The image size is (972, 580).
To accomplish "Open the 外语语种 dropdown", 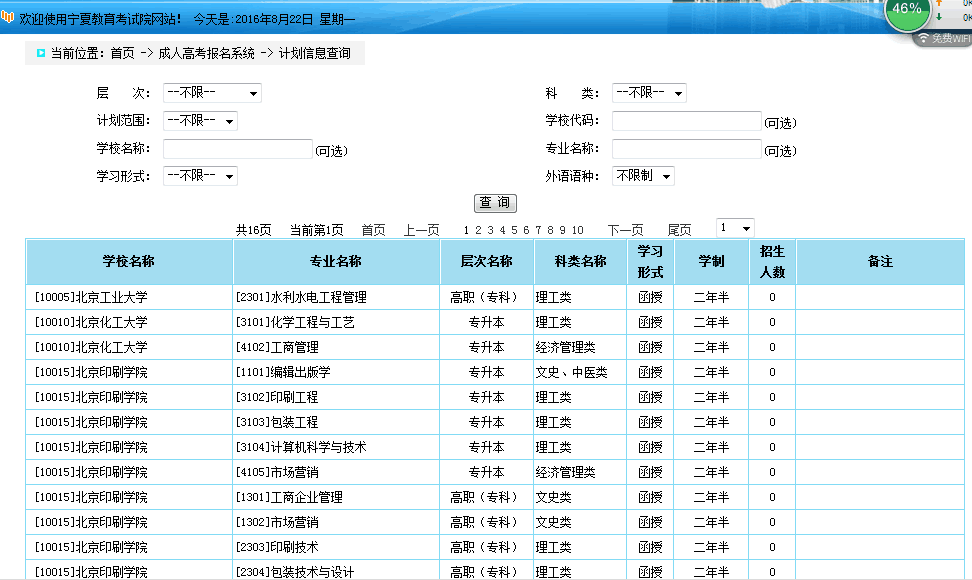I will tap(643, 176).
